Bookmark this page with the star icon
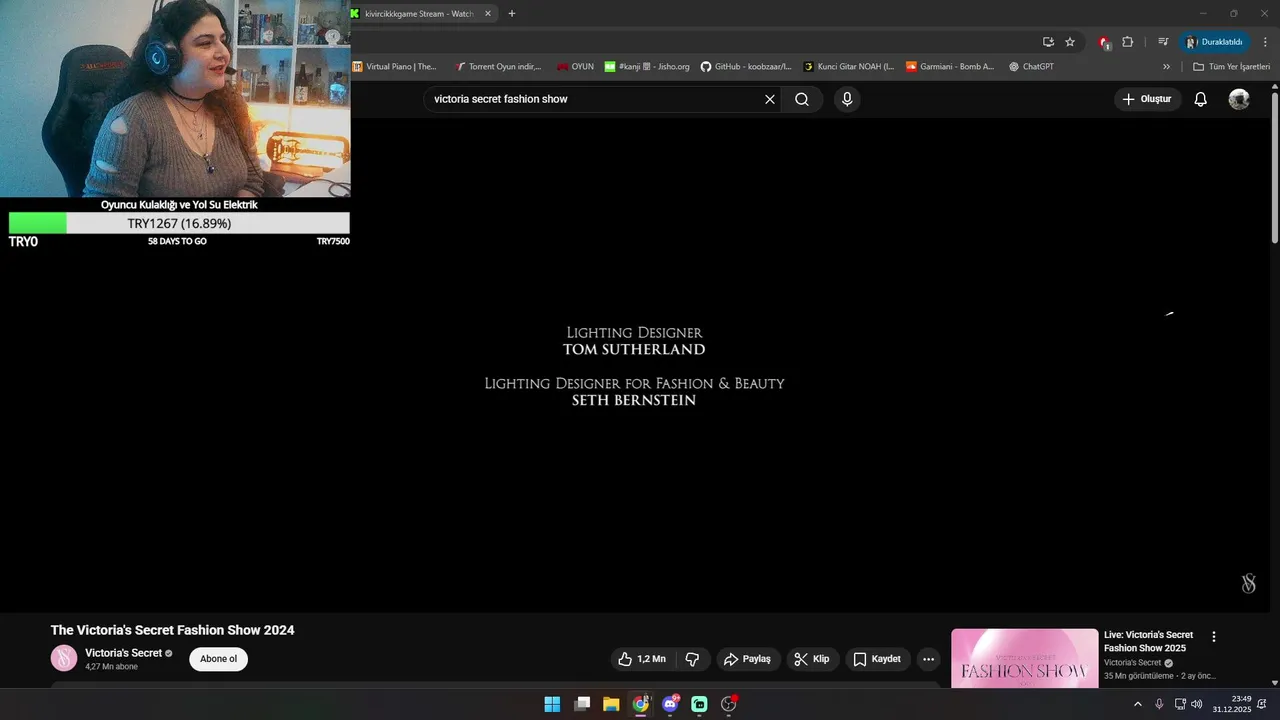This screenshot has width=1280, height=720. pos(1070,42)
